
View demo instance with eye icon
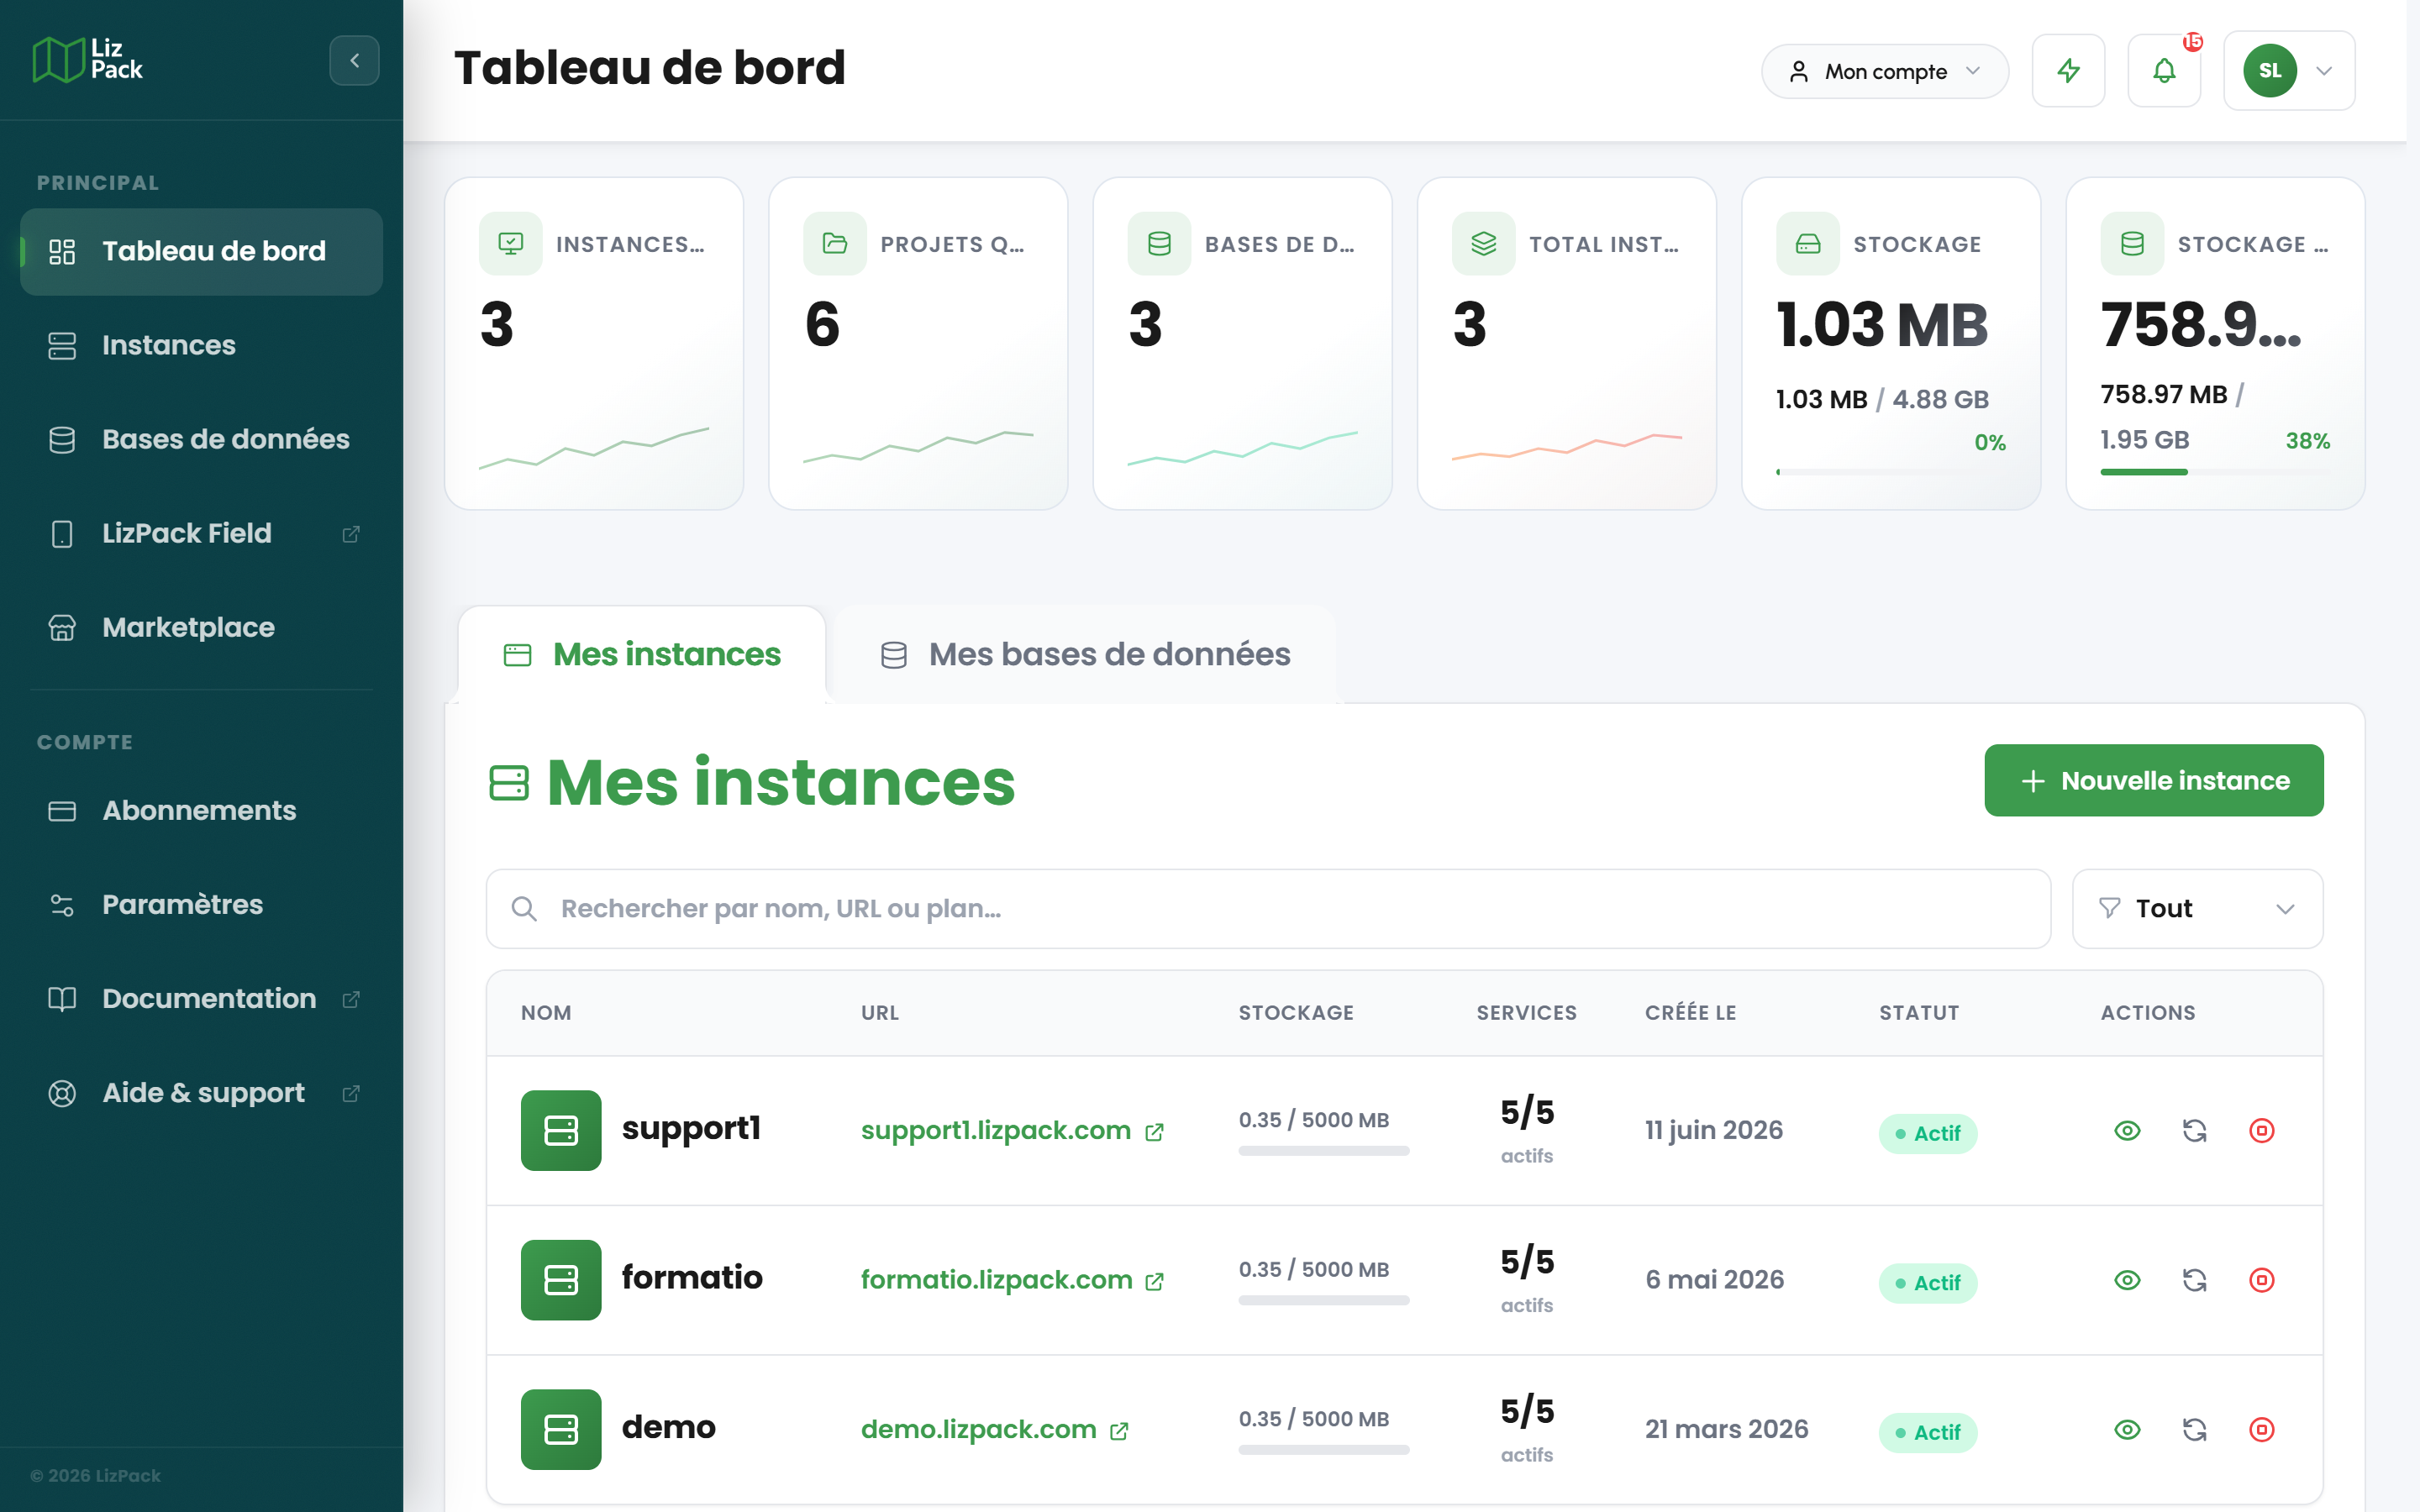2127,1429
